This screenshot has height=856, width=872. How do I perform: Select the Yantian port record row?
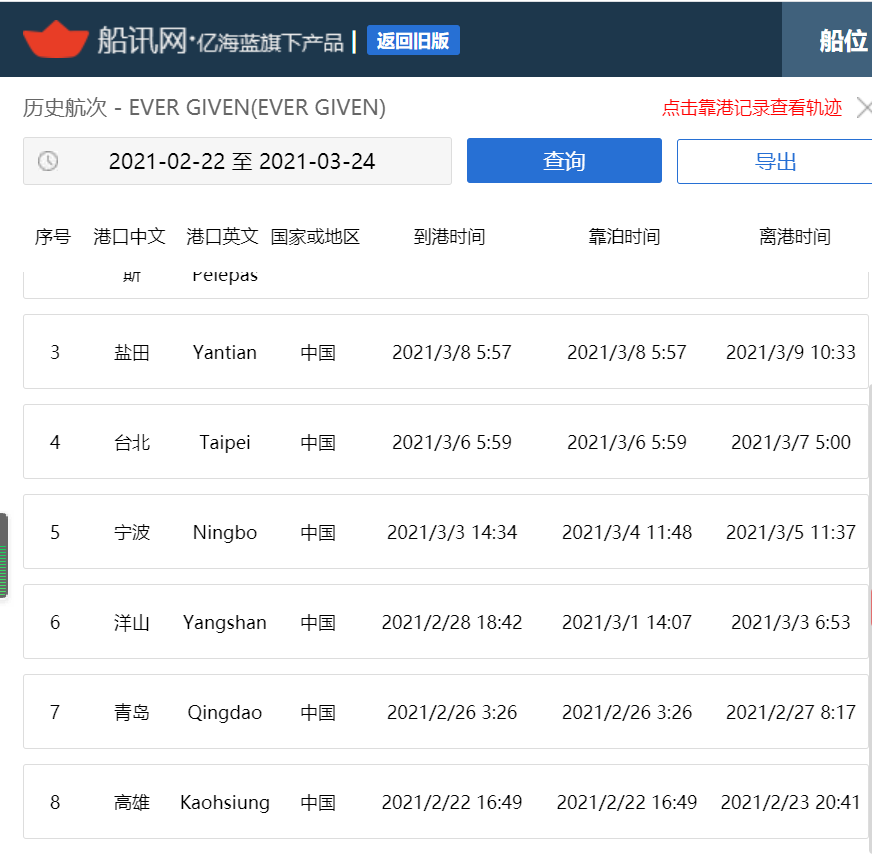[x=445, y=352]
